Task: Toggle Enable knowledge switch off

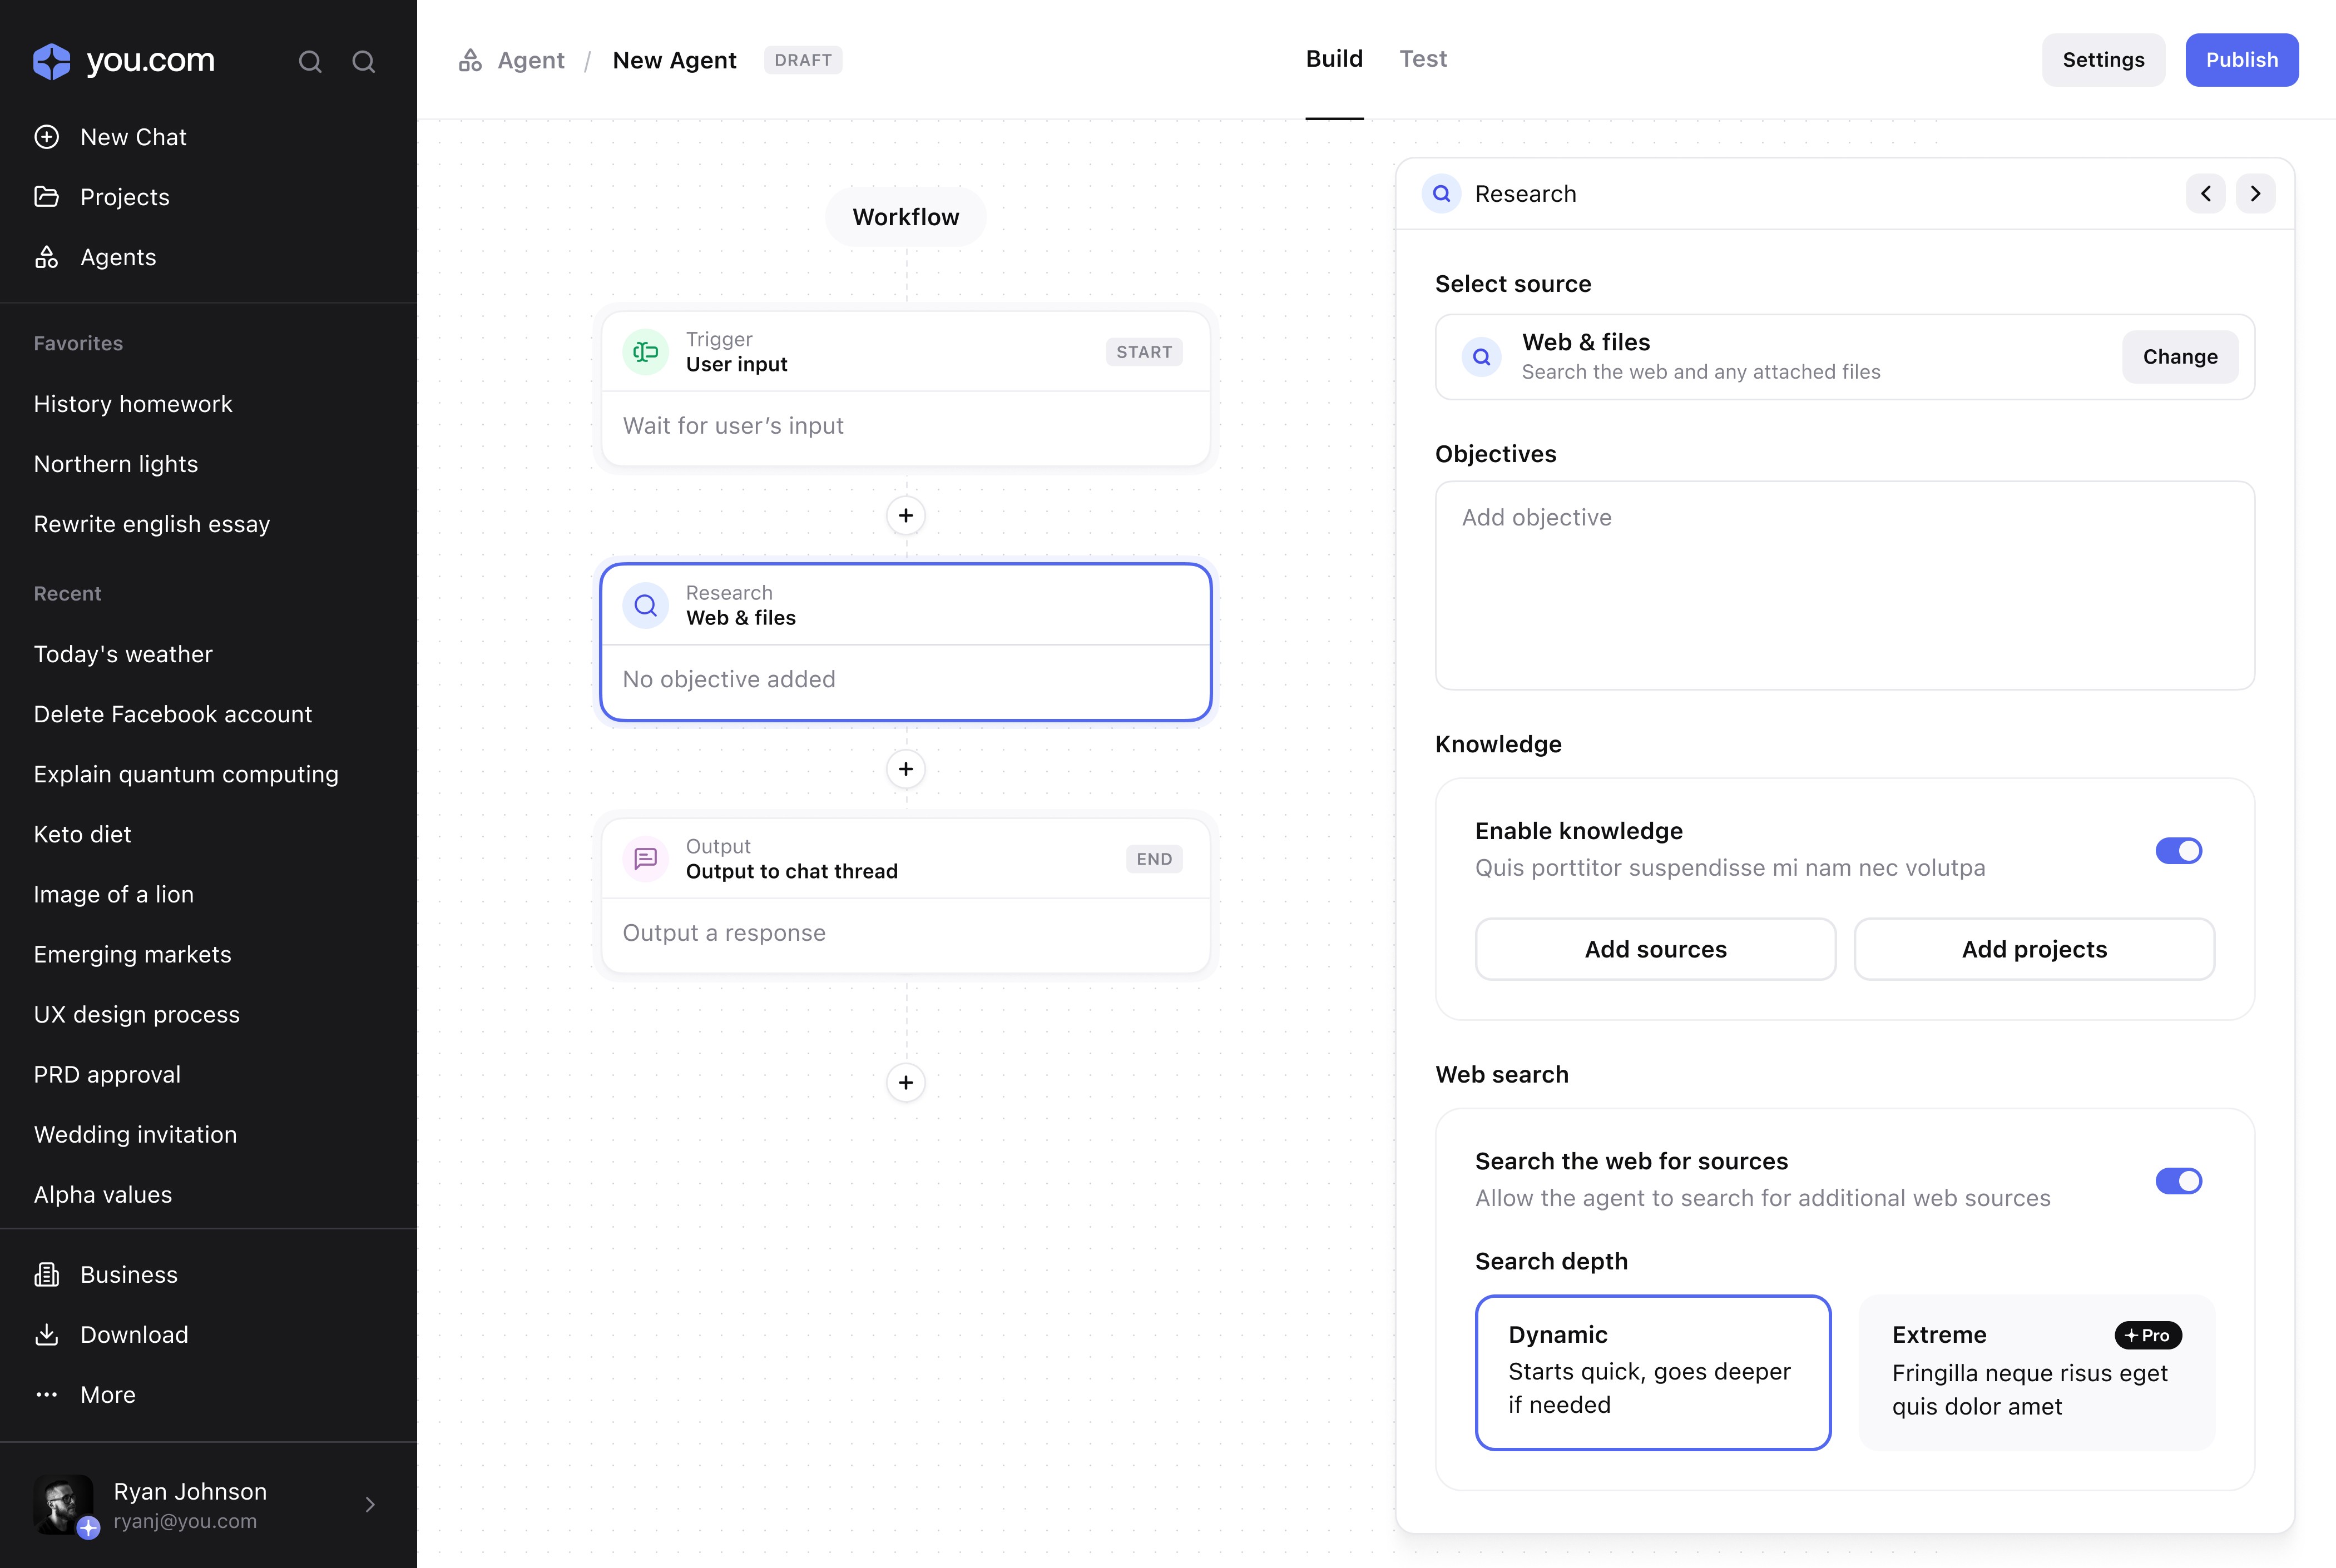Action: pyautogui.click(x=2178, y=851)
